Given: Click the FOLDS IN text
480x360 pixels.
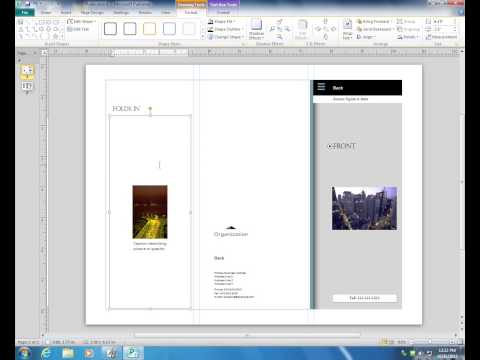Looking at the screenshot, I should 126,109.
